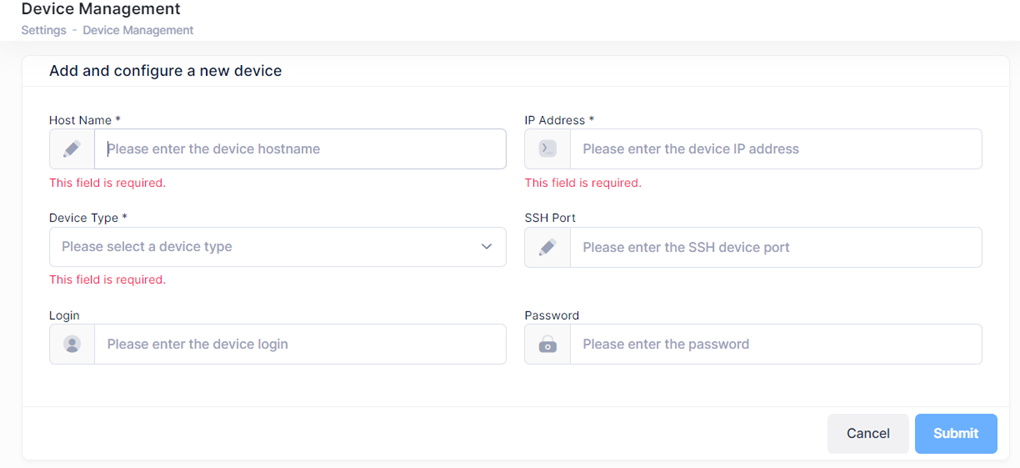This screenshot has height=468, width=1020.
Task: Click Device Management breadcrumb link
Action: 138,30
